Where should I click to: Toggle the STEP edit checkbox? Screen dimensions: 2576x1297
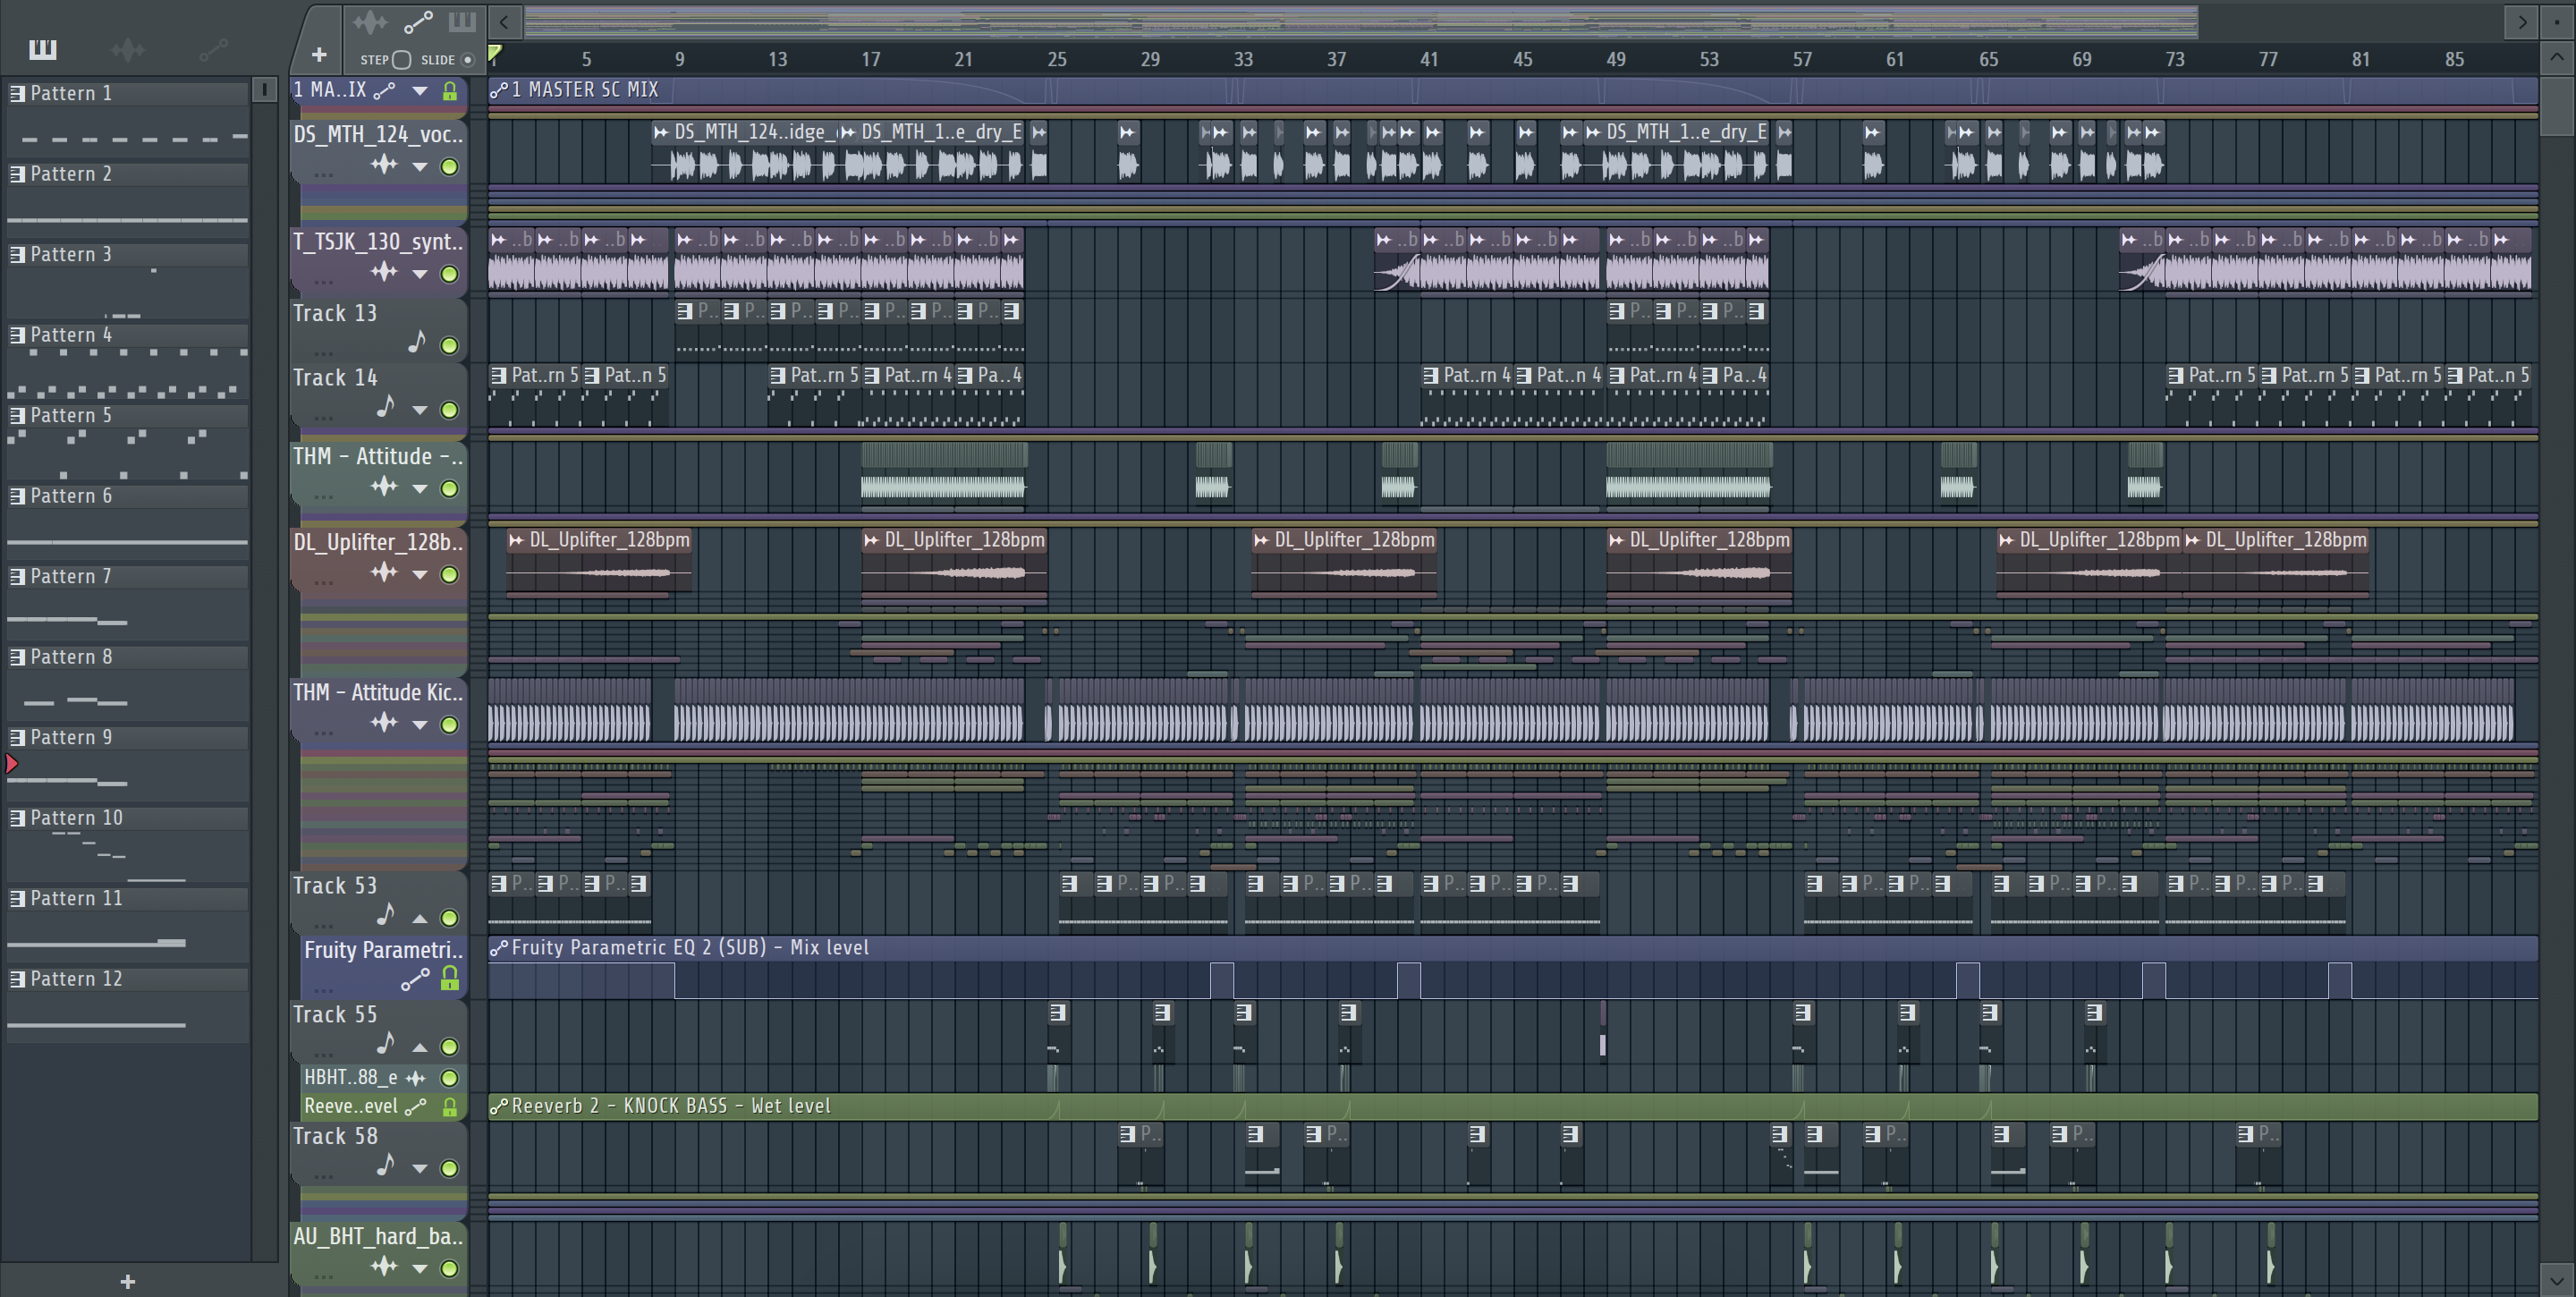(402, 60)
